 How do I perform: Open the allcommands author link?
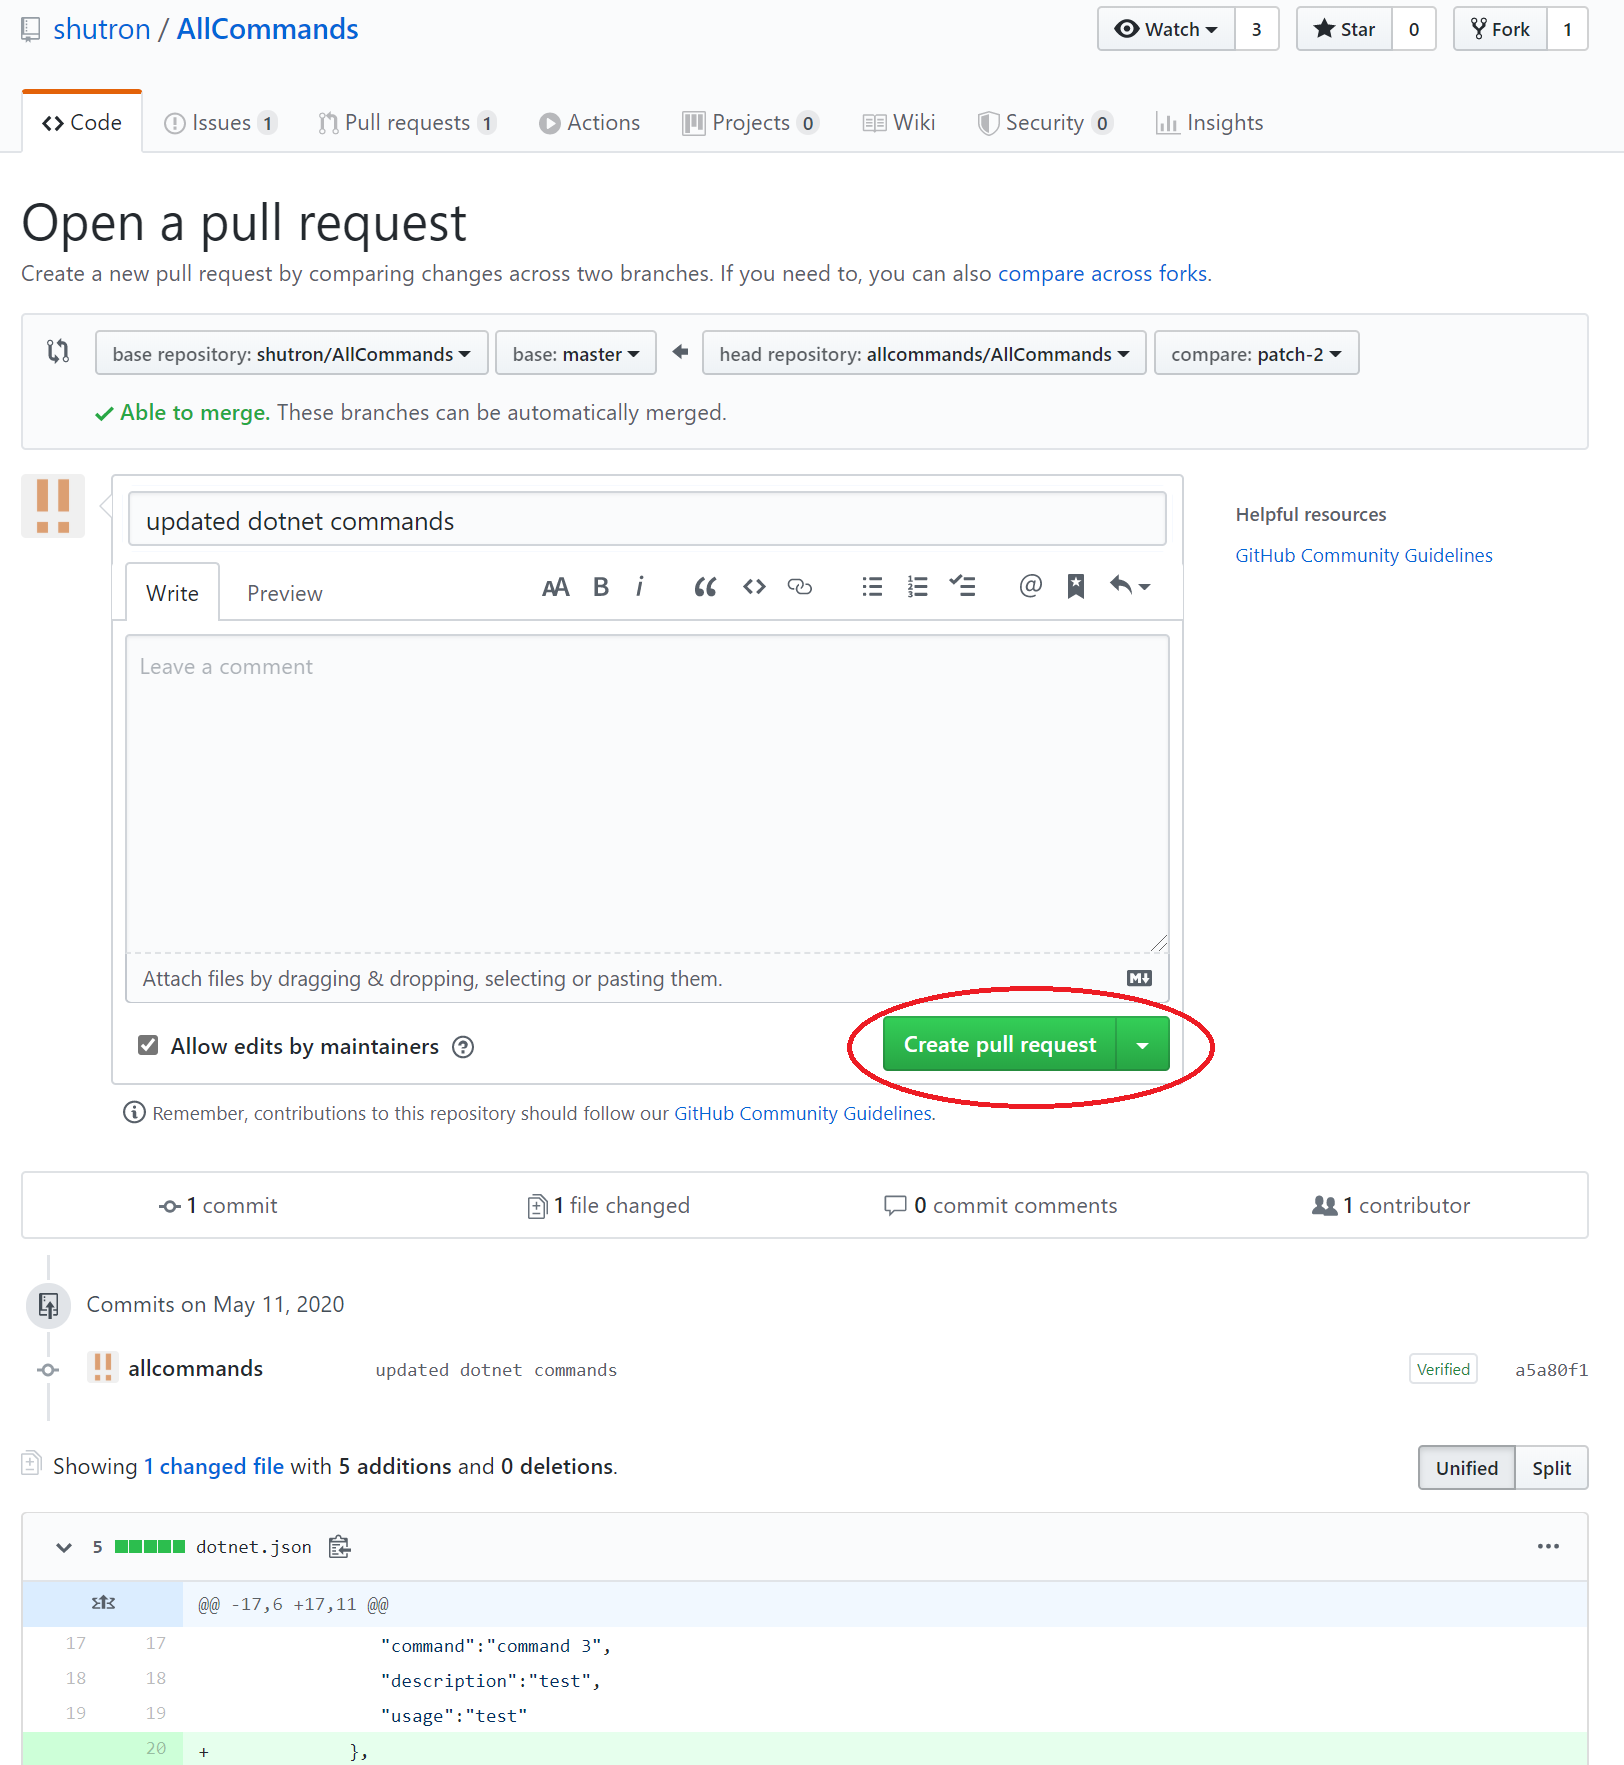[x=196, y=1368]
